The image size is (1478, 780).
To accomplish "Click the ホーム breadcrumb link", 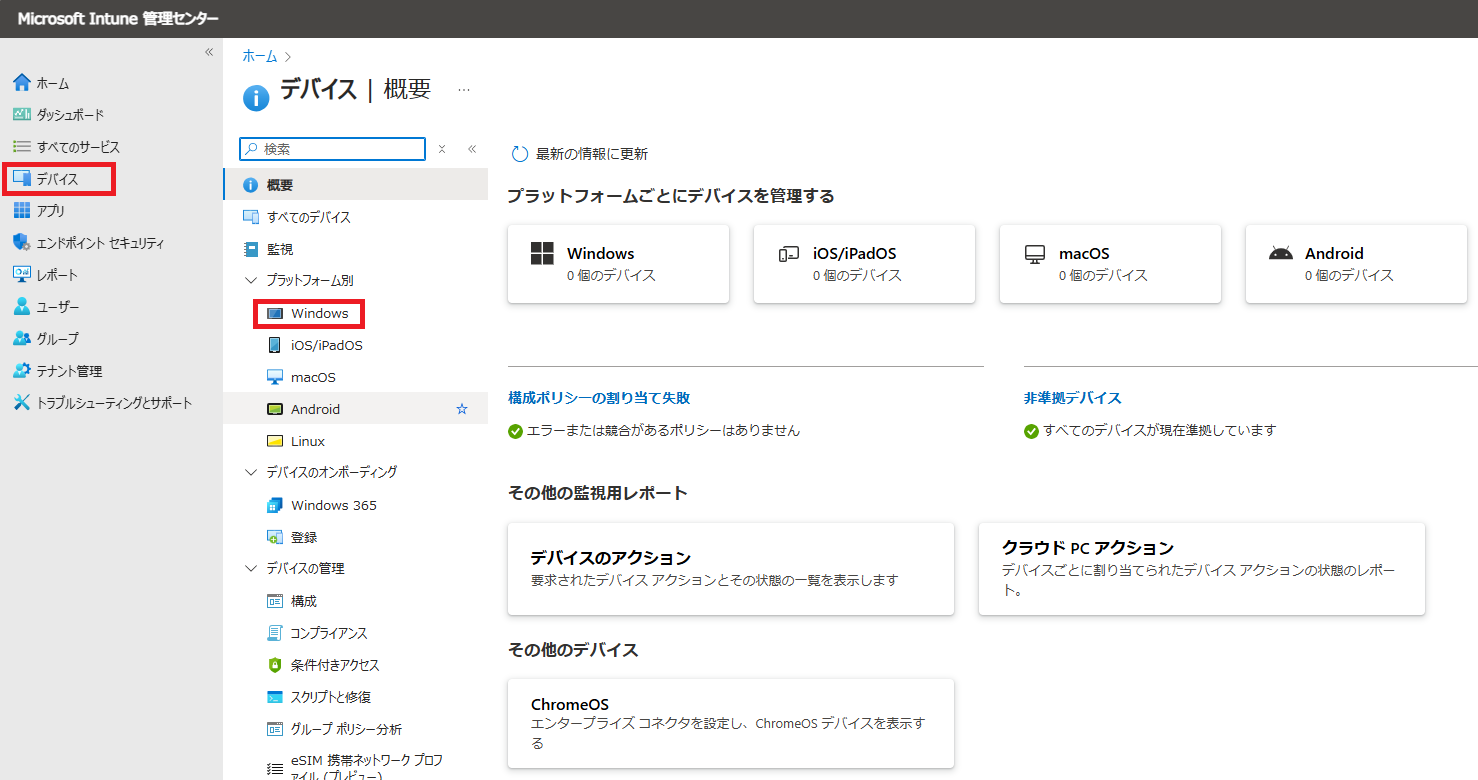I will 260,56.
